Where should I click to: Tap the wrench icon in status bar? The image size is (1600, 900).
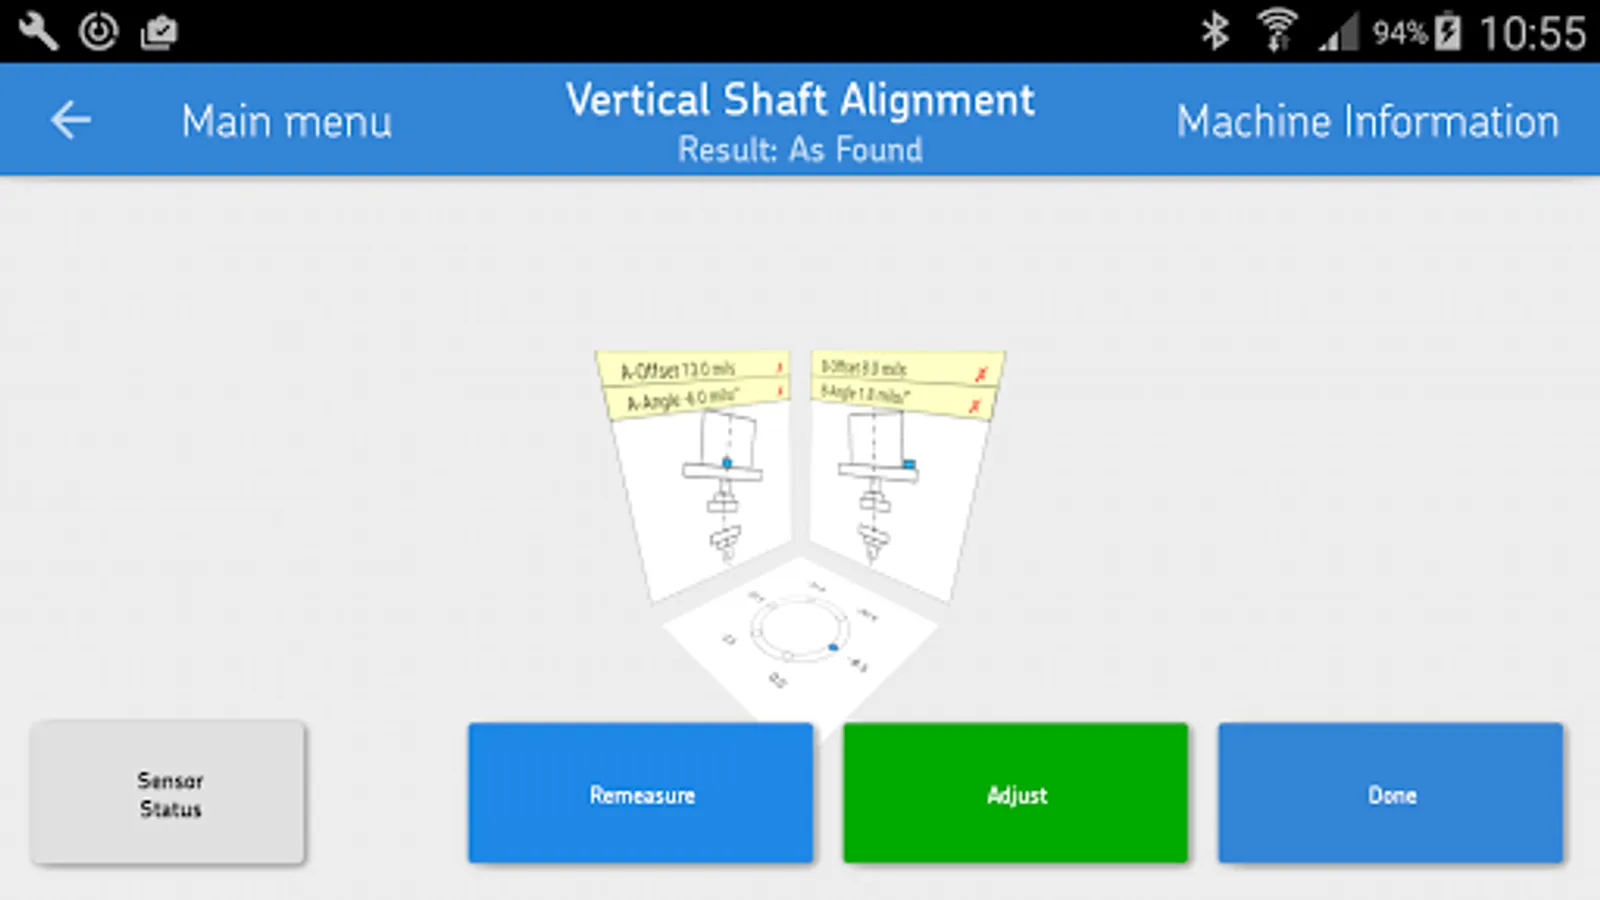pyautogui.click(x=38, y=32)
